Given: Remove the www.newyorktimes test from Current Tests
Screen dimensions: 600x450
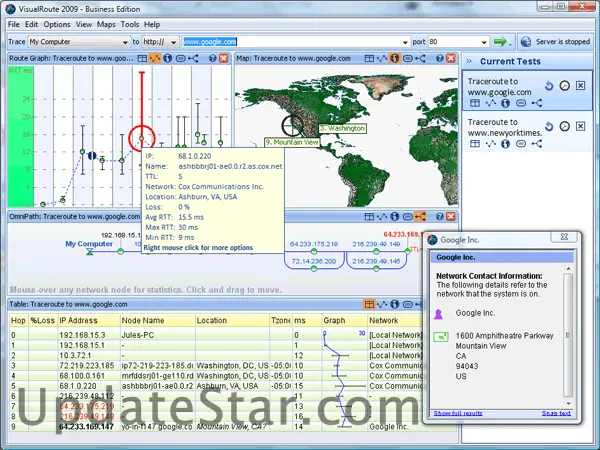Looking at the screenshot, I should tap(580, 126).
